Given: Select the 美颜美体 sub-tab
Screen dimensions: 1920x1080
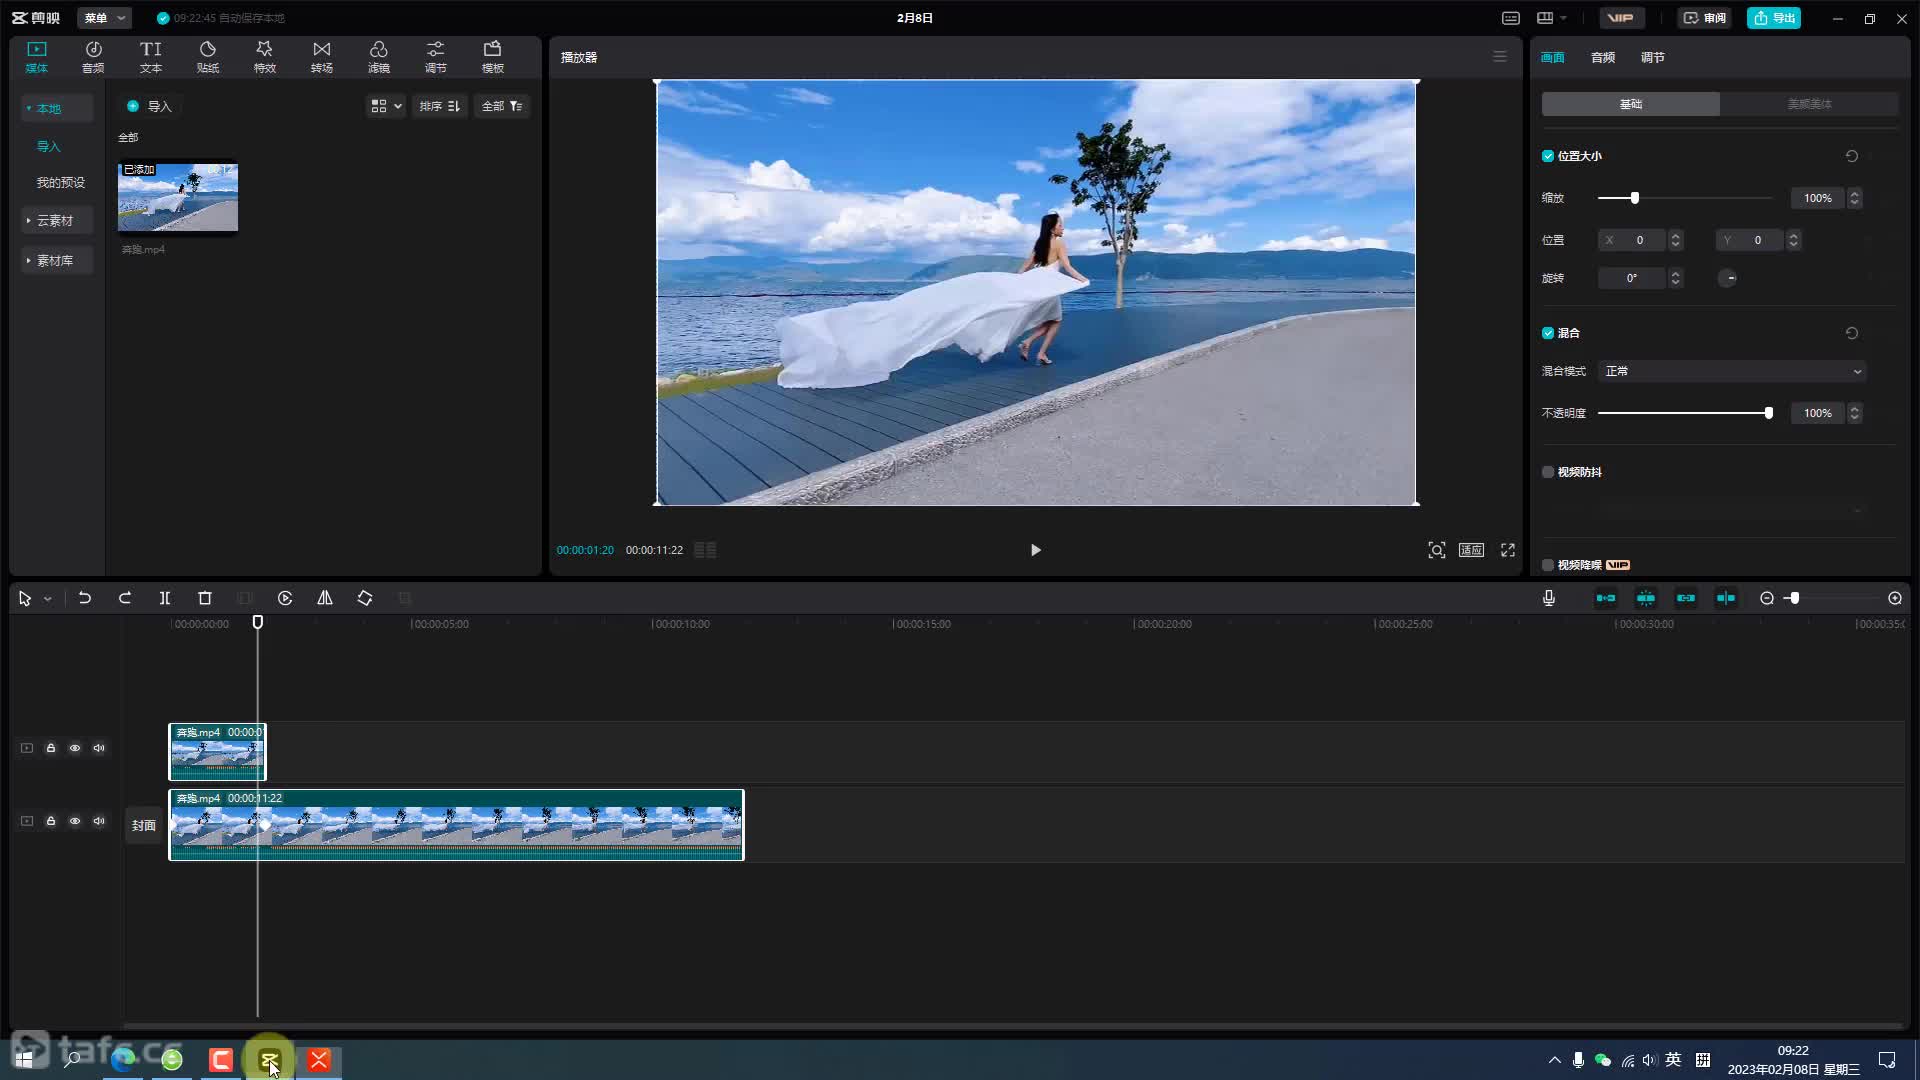Looking at the screenshot, I should (1809, 104).
